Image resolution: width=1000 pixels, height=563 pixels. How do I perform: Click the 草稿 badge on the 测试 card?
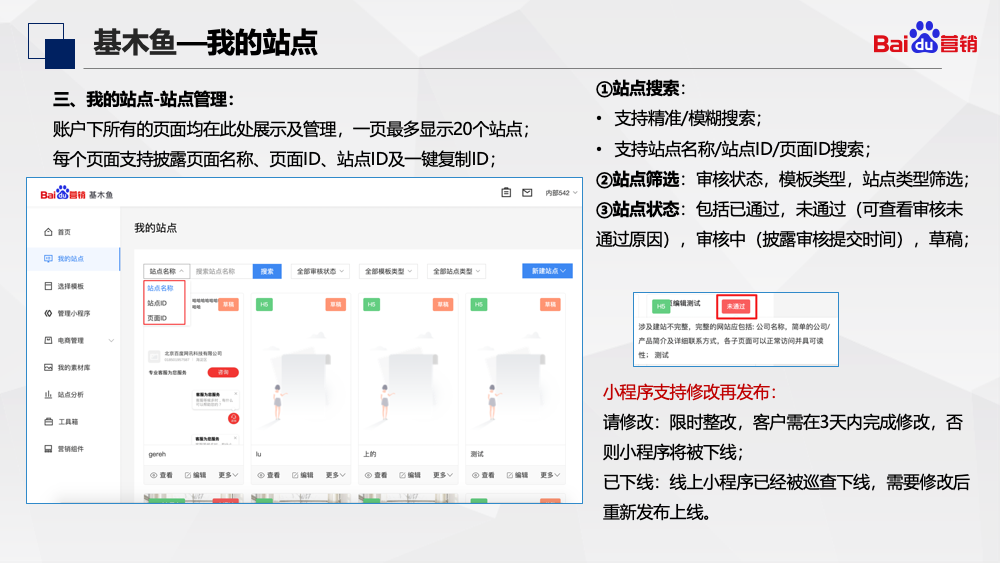[550, 305]
